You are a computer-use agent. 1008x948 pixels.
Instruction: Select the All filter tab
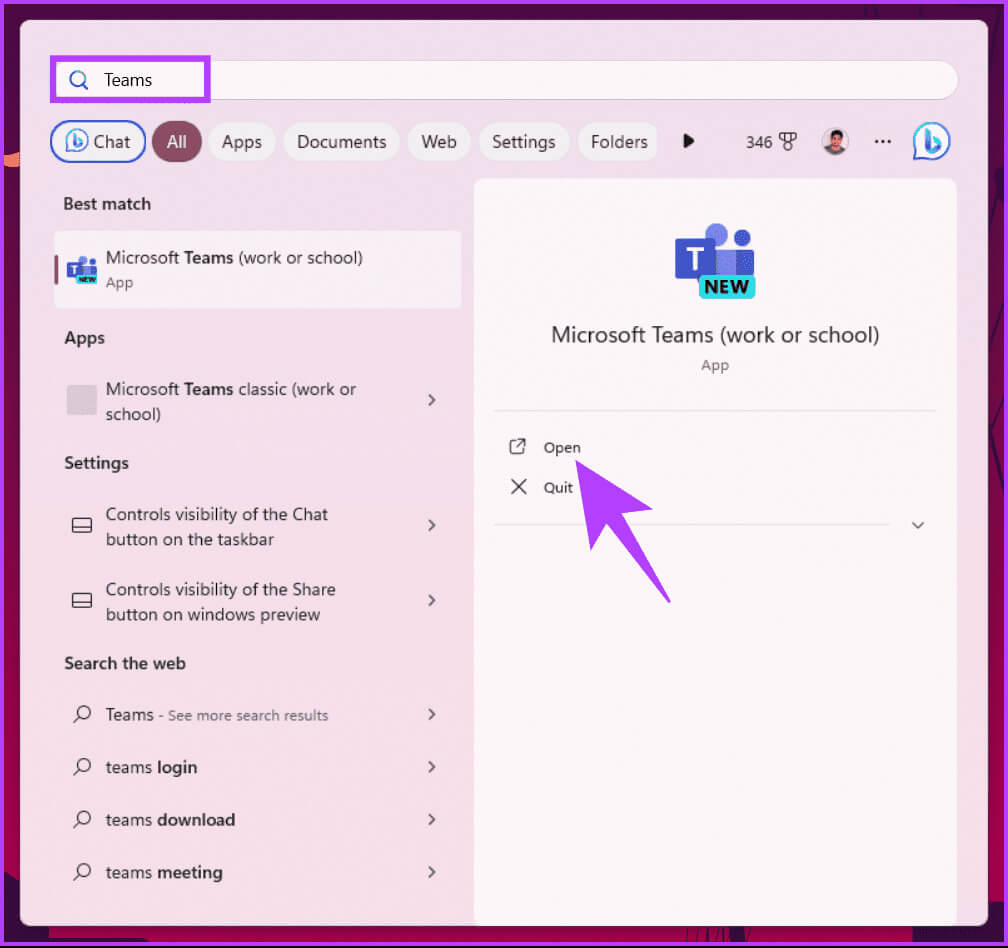[177, 141]
